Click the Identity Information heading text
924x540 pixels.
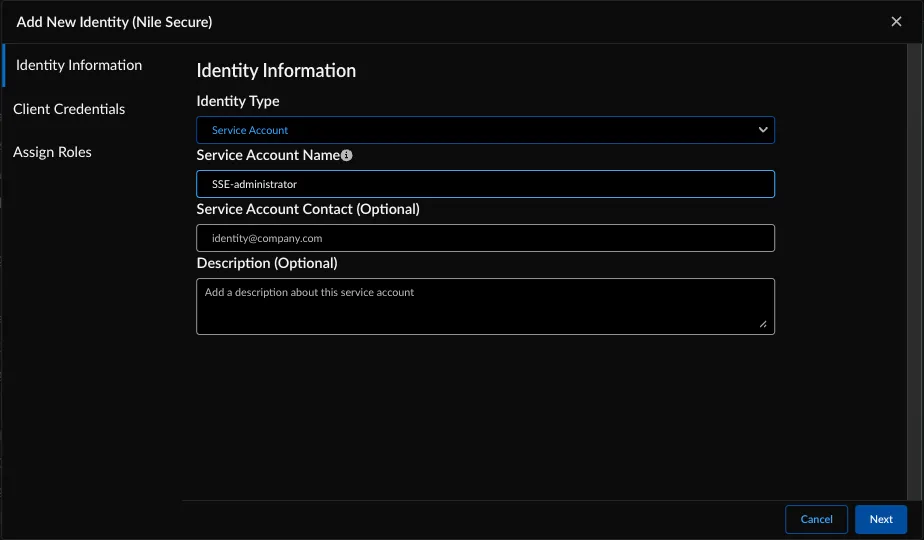coord(276,71)
